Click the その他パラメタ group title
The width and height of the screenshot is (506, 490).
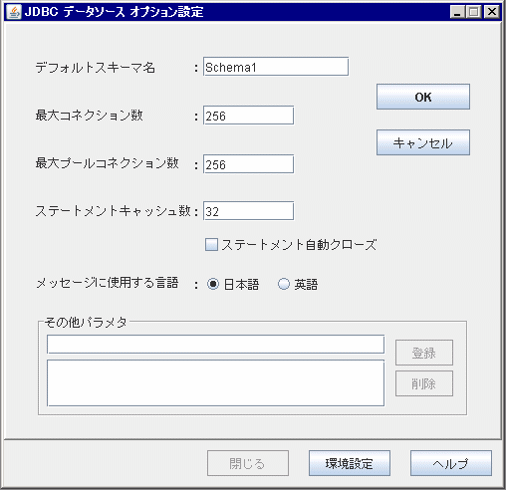coord(86,322)
